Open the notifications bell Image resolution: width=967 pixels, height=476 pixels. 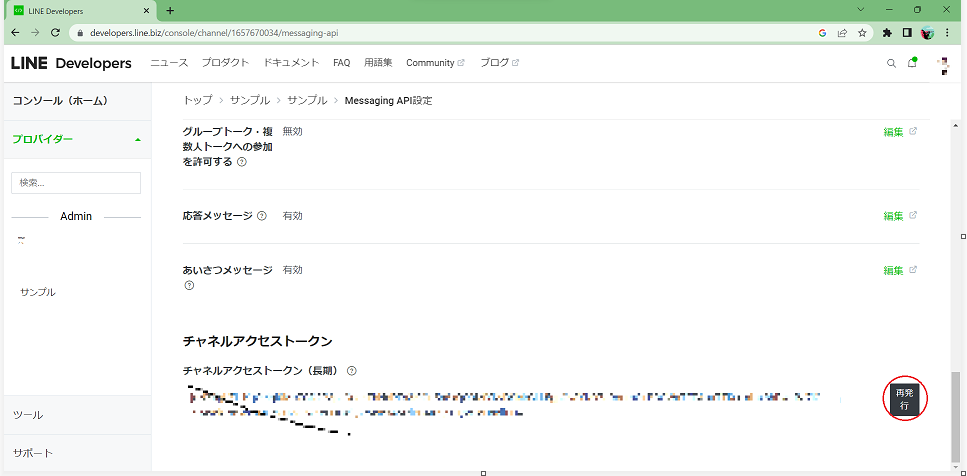click(x=911, y=62)
